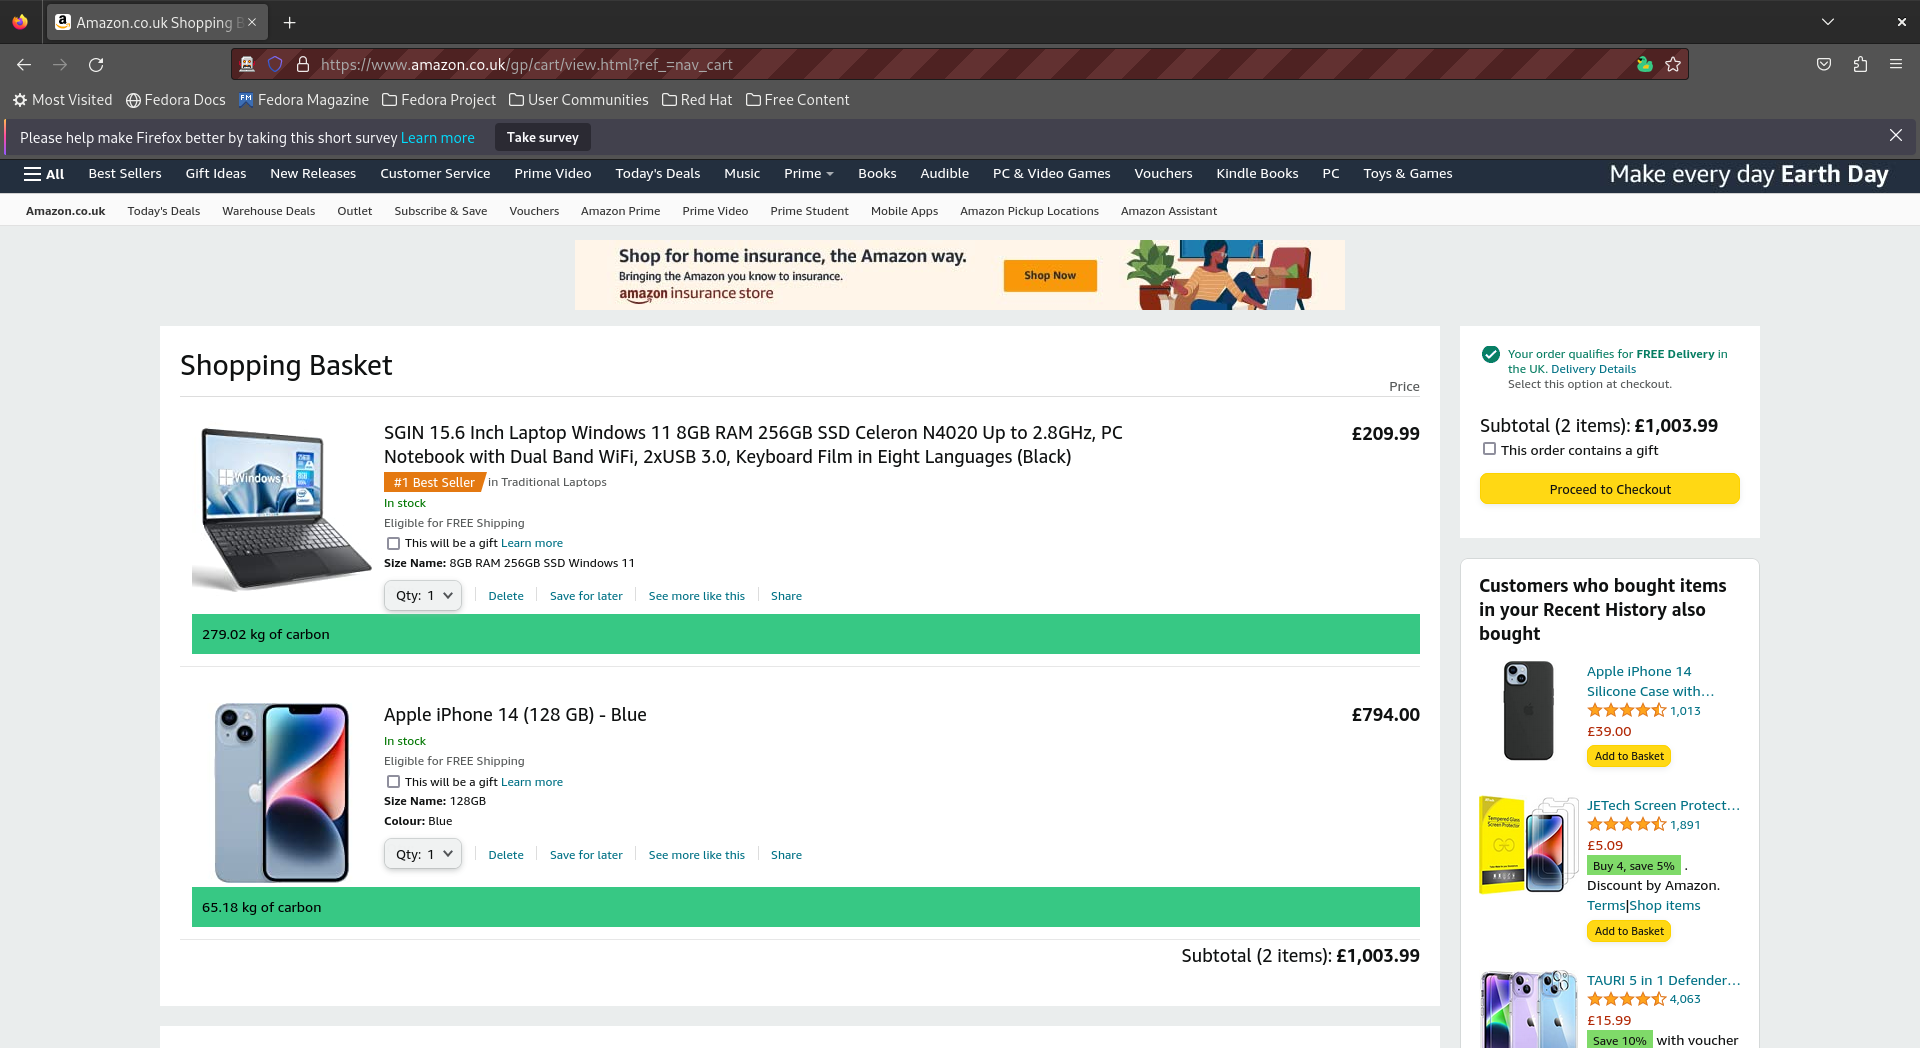Image resolution: width=1920 pixels, height=1048 pixels.
Task: Open the Fedora Docs bookmark
Action: pyautogui.click(x=175, y=100)
